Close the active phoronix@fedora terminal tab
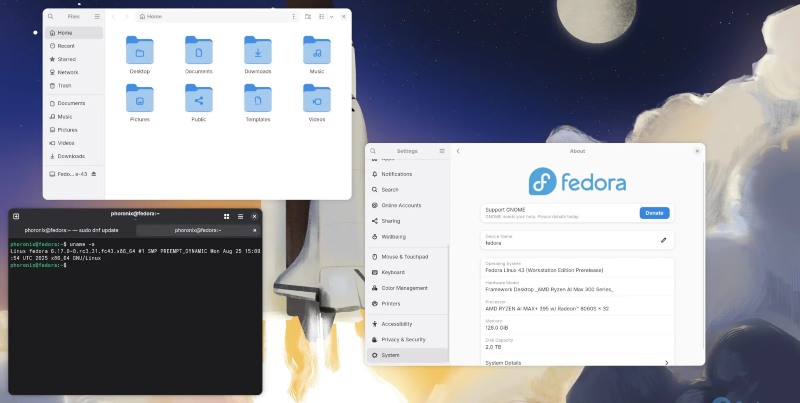800x403 pixels. [x=255, y=230]
